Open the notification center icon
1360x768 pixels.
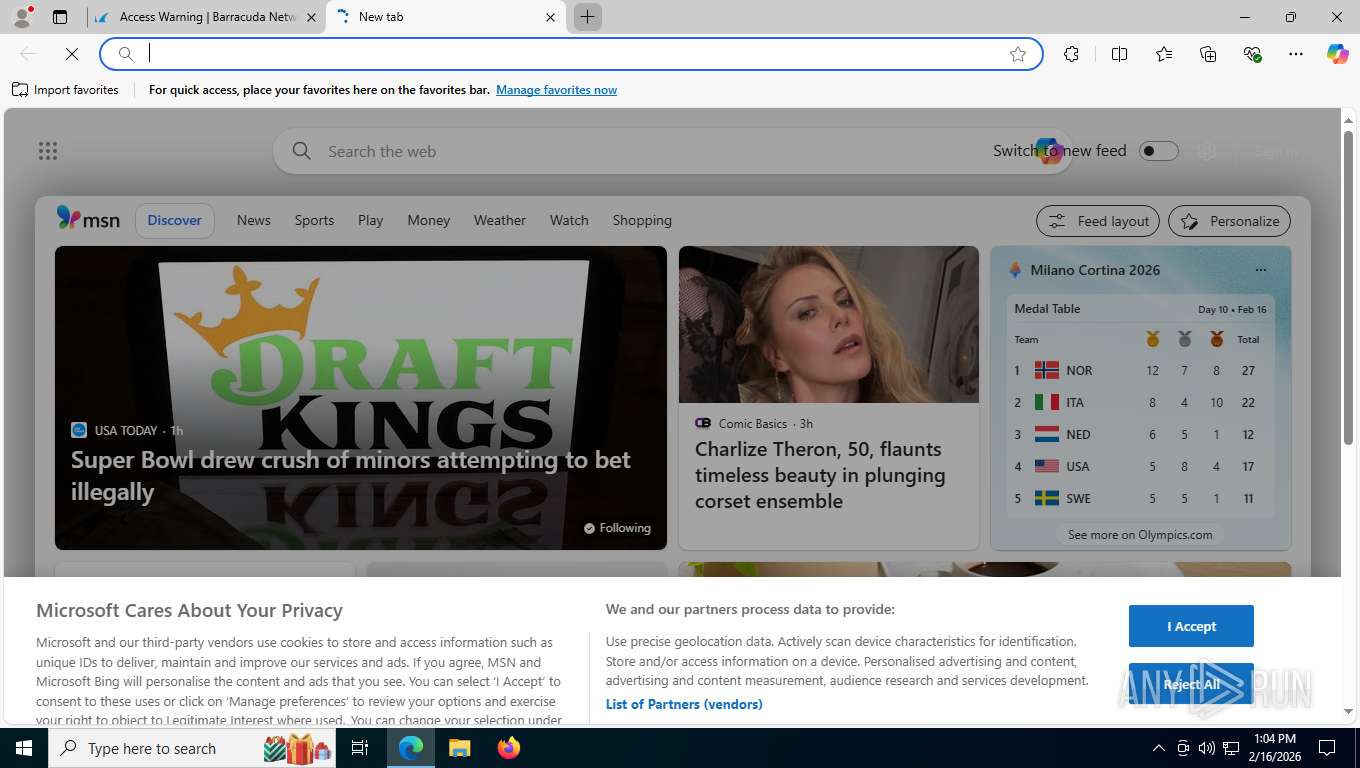[x=1327, y=748]
